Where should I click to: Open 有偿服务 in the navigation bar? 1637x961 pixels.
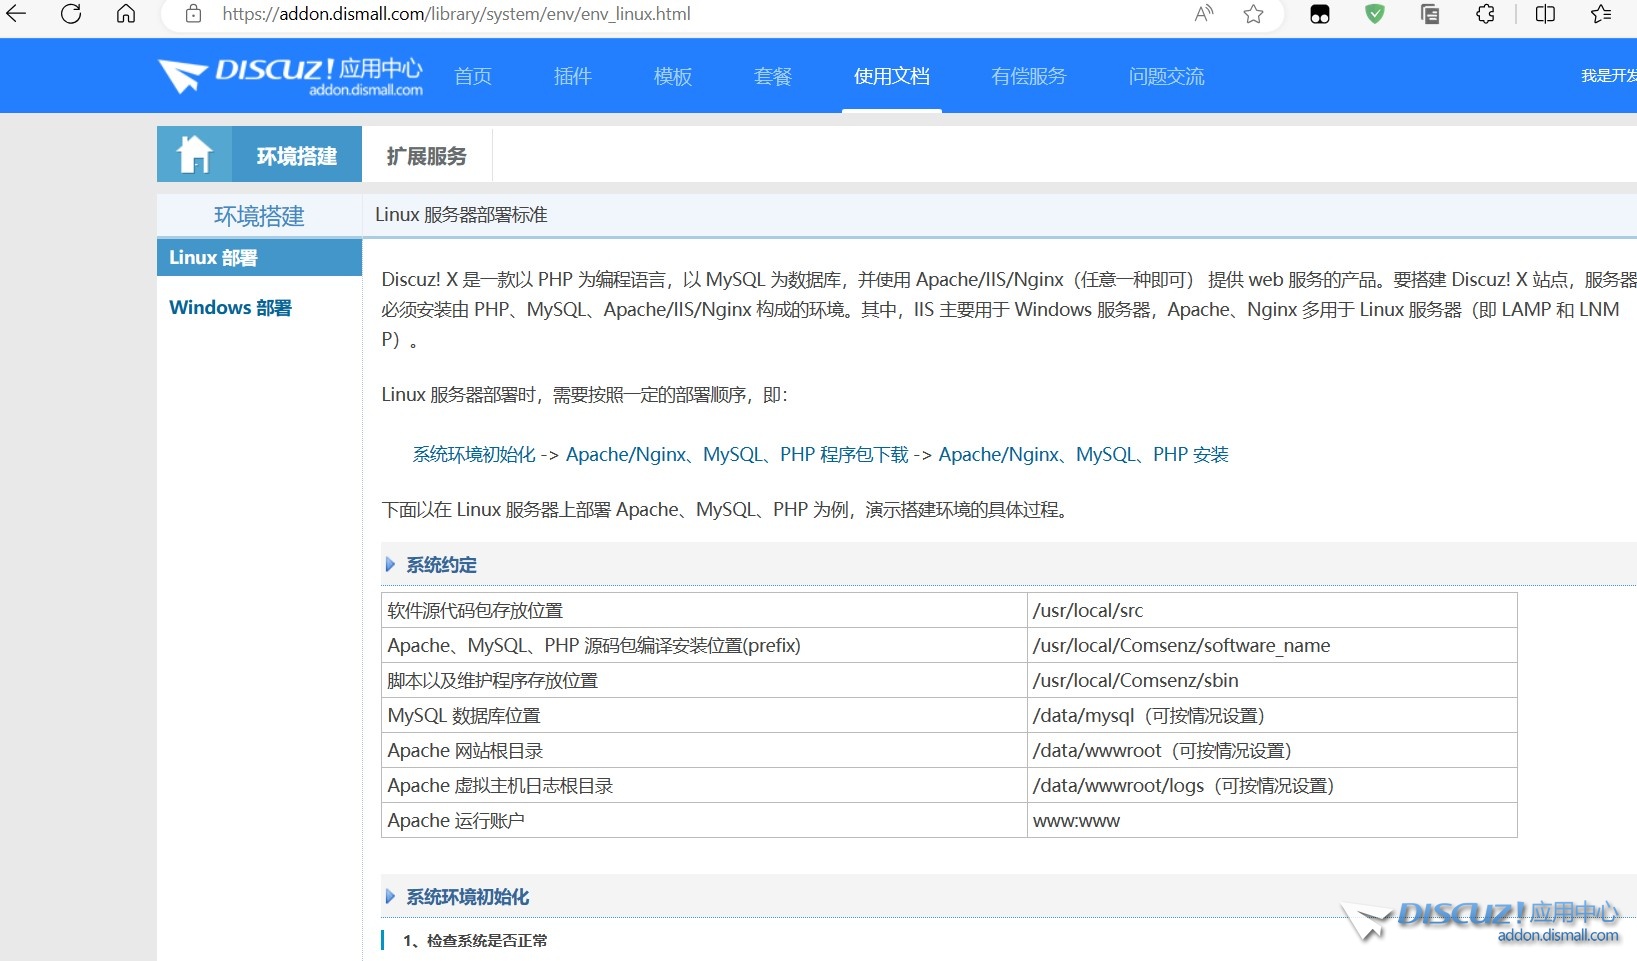click(1029, 76)
